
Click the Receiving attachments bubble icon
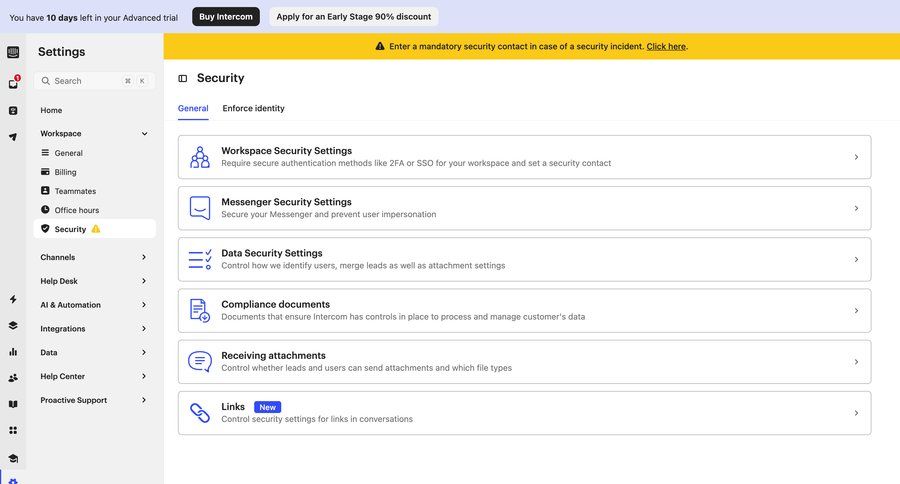(200, 362)
